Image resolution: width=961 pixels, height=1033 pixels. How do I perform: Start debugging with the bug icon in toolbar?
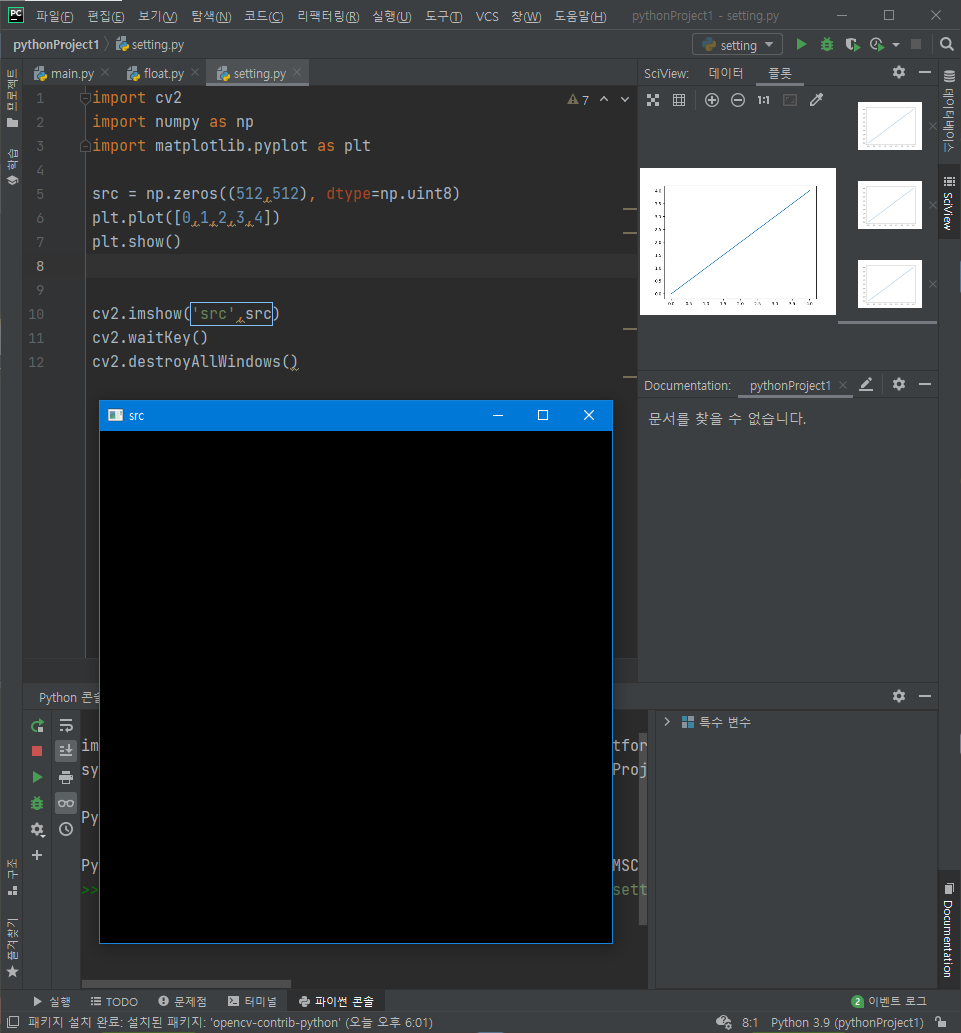click(x=827, y=44)
